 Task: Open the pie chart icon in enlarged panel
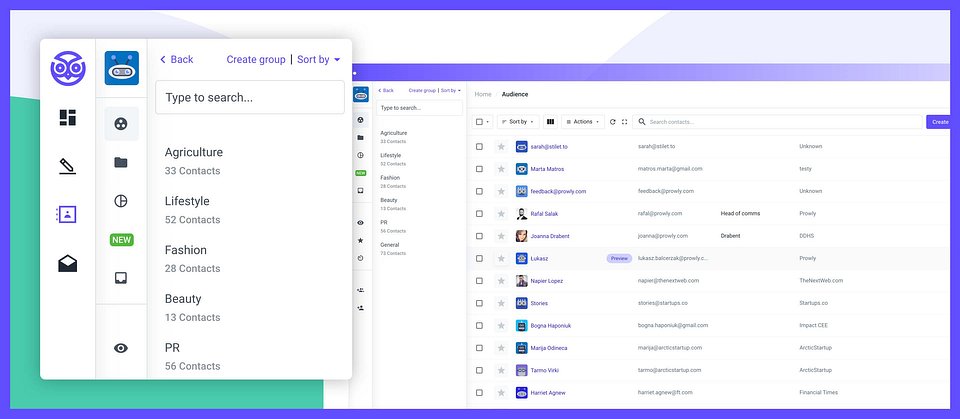click(121, 201)
